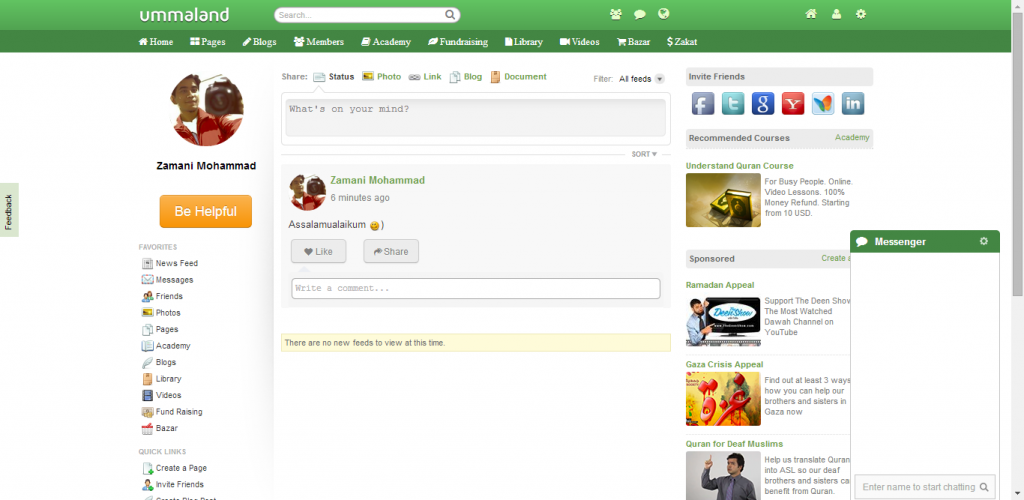
Task: Like Zamani Mohammad's post
Action: pos(318,252)
